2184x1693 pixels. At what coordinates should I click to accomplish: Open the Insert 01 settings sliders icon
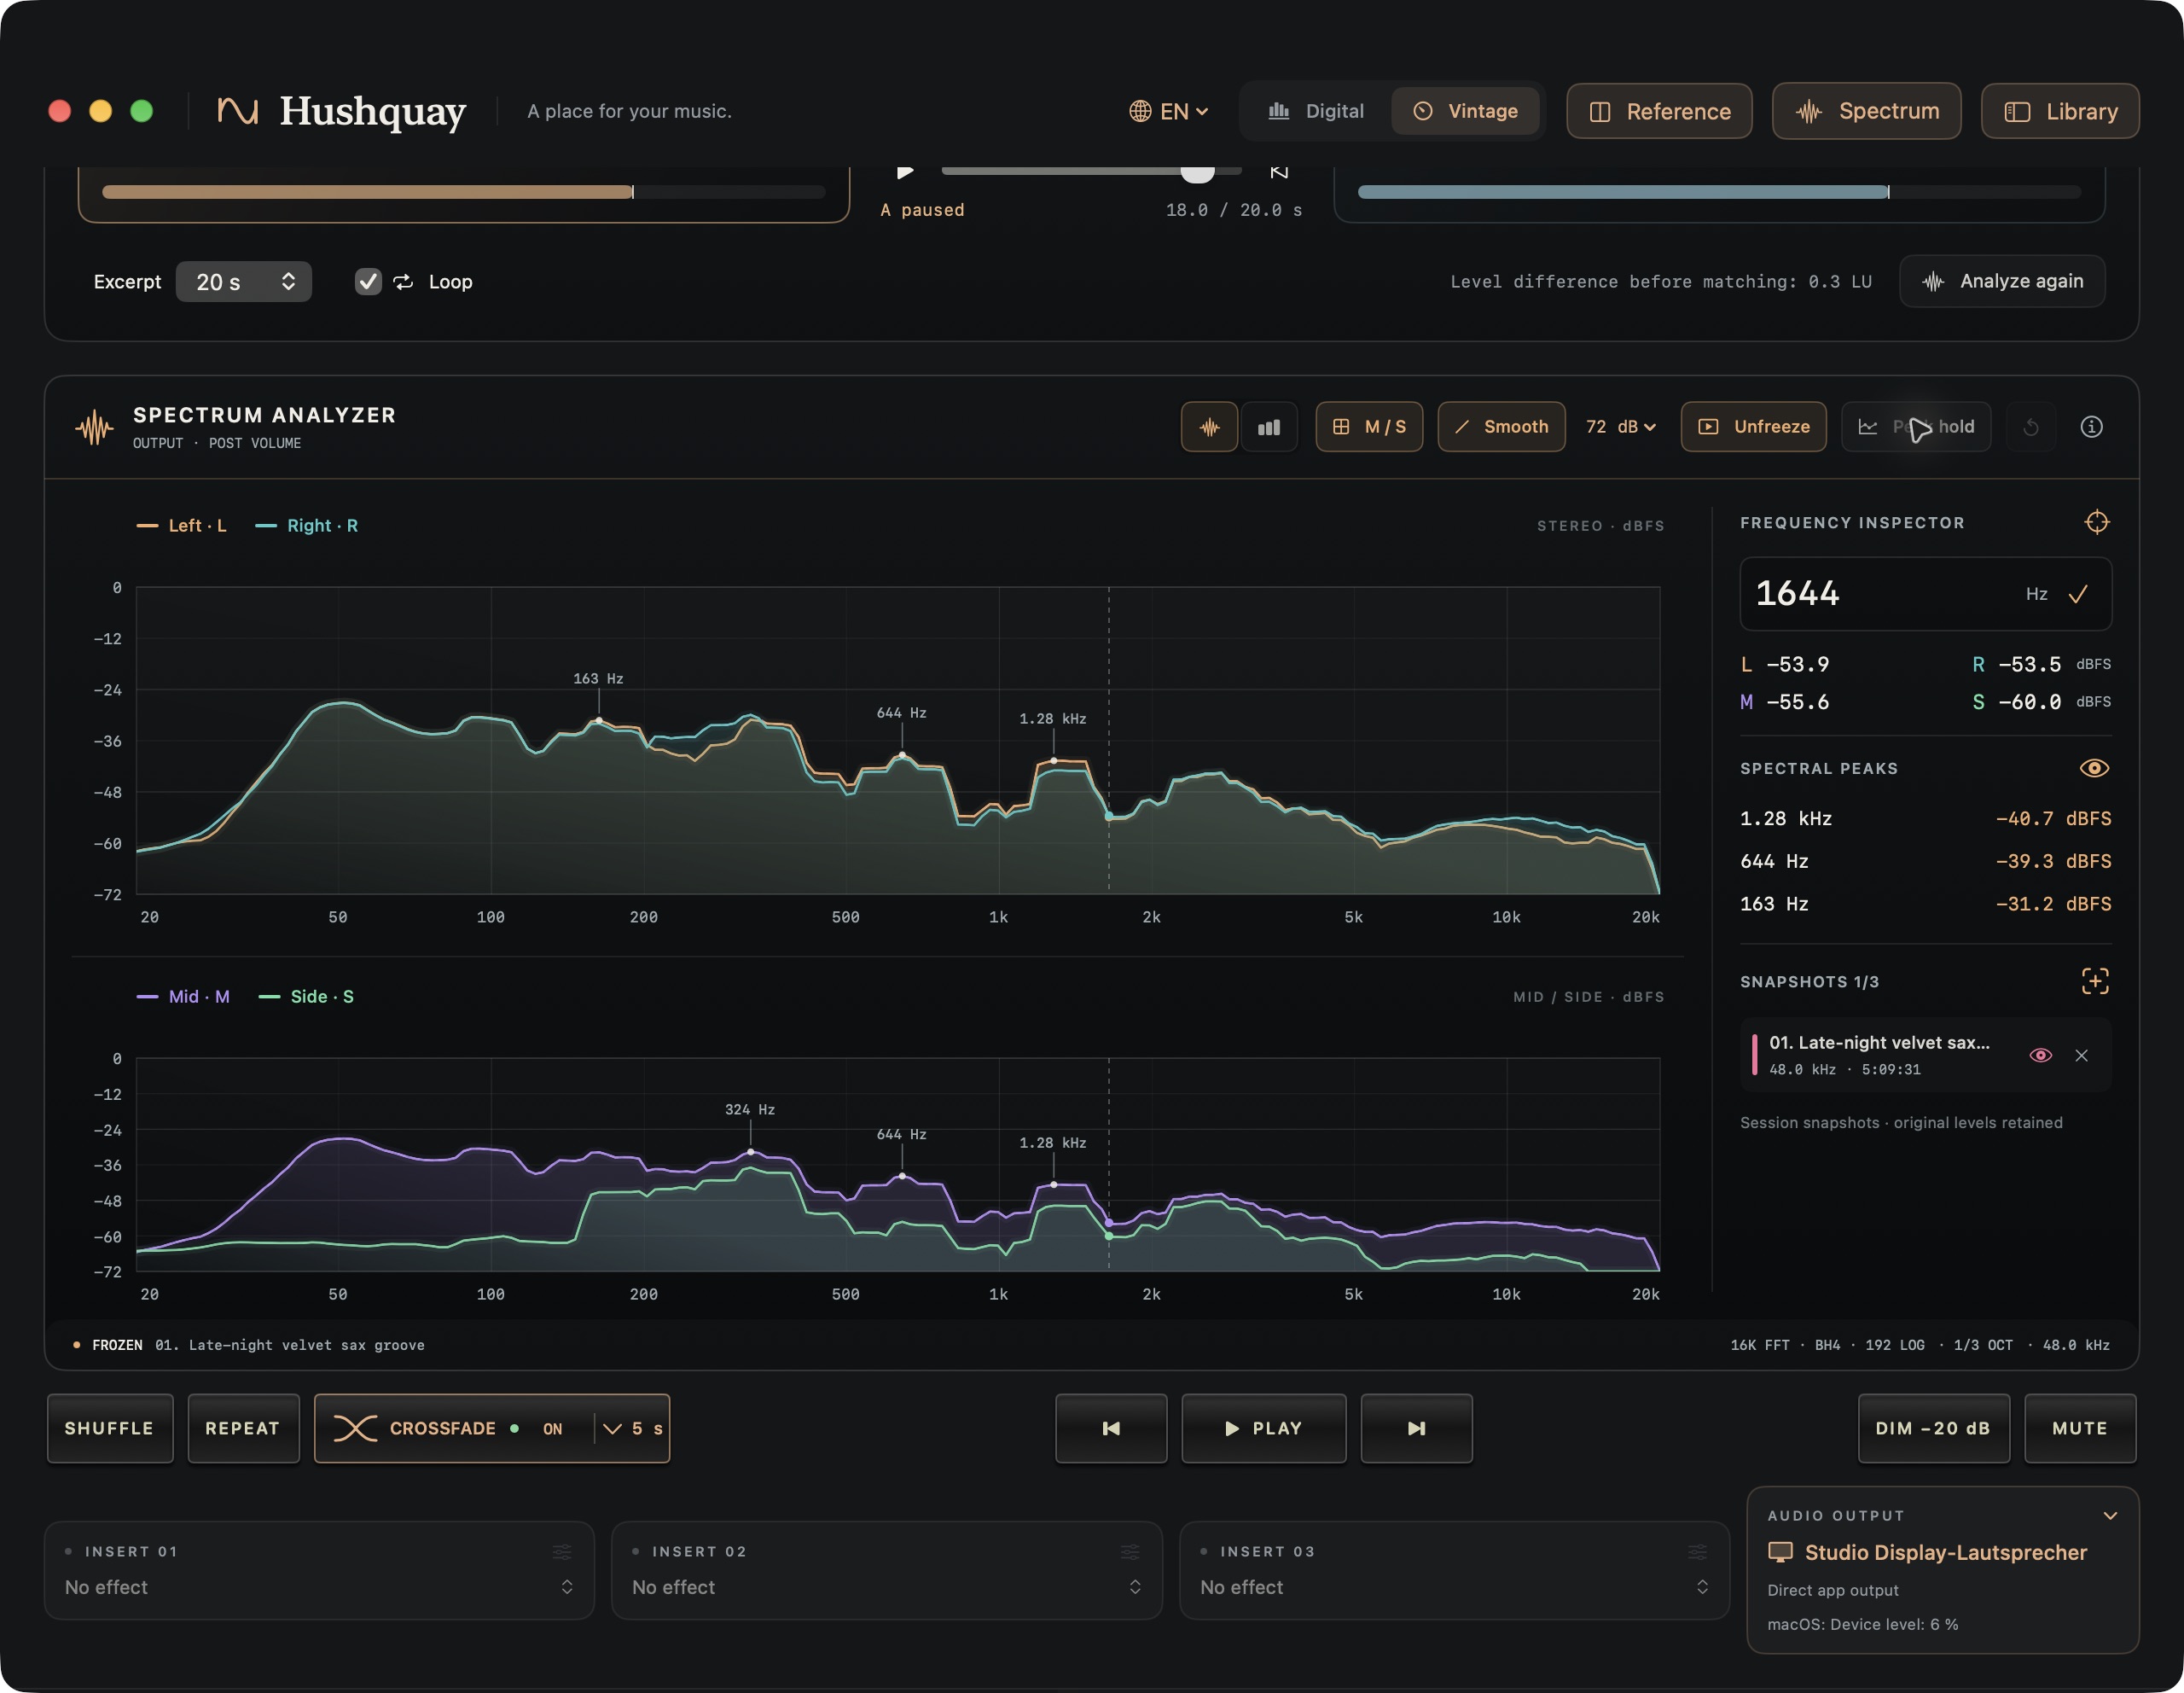[x=562, y=1551]
